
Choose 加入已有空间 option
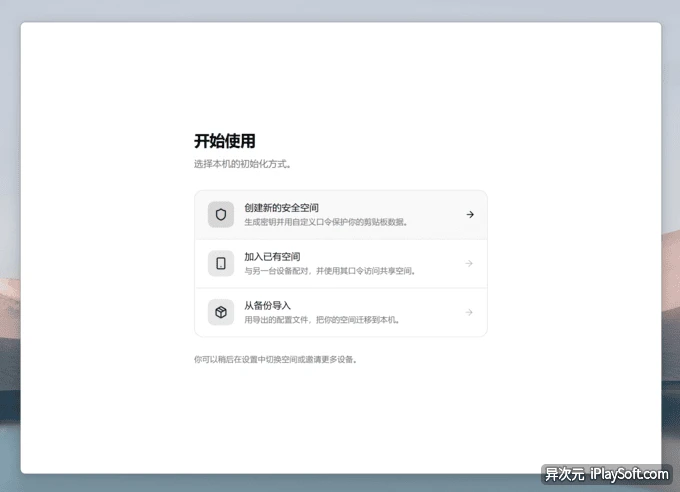pyautogui.click(x=341, y=264)
